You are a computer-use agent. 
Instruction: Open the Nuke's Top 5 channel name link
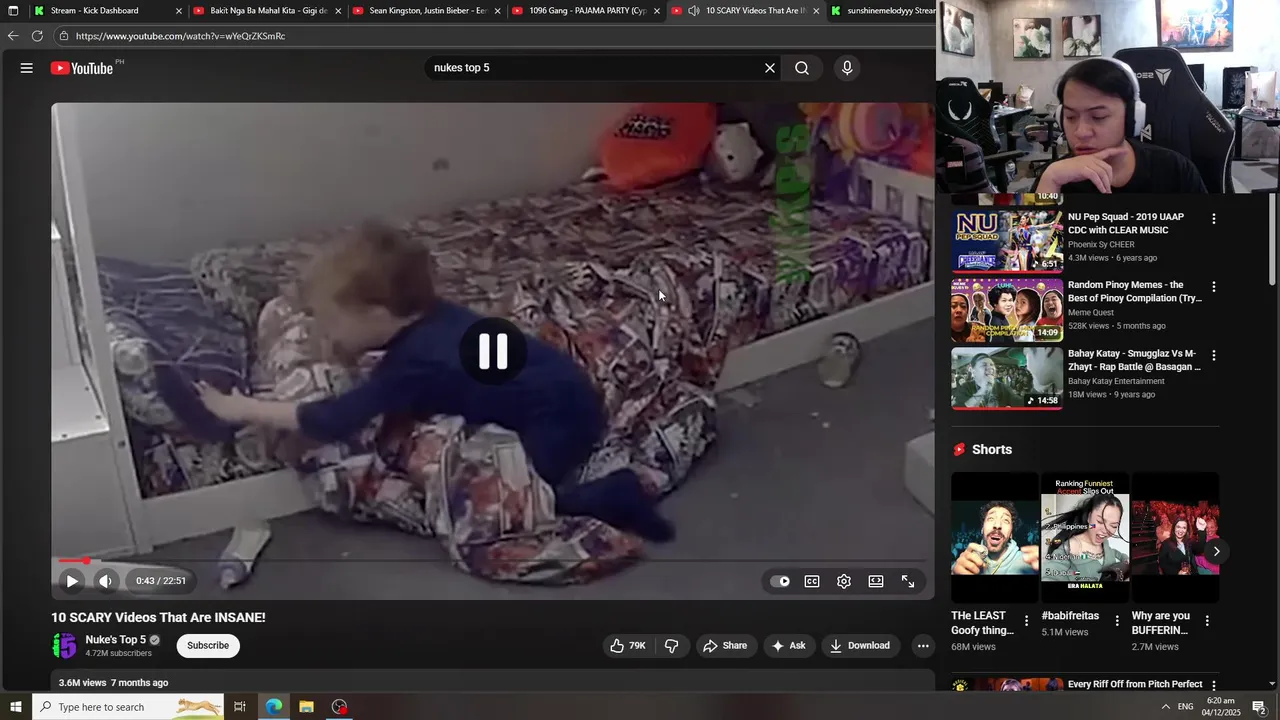pos(115,640)
